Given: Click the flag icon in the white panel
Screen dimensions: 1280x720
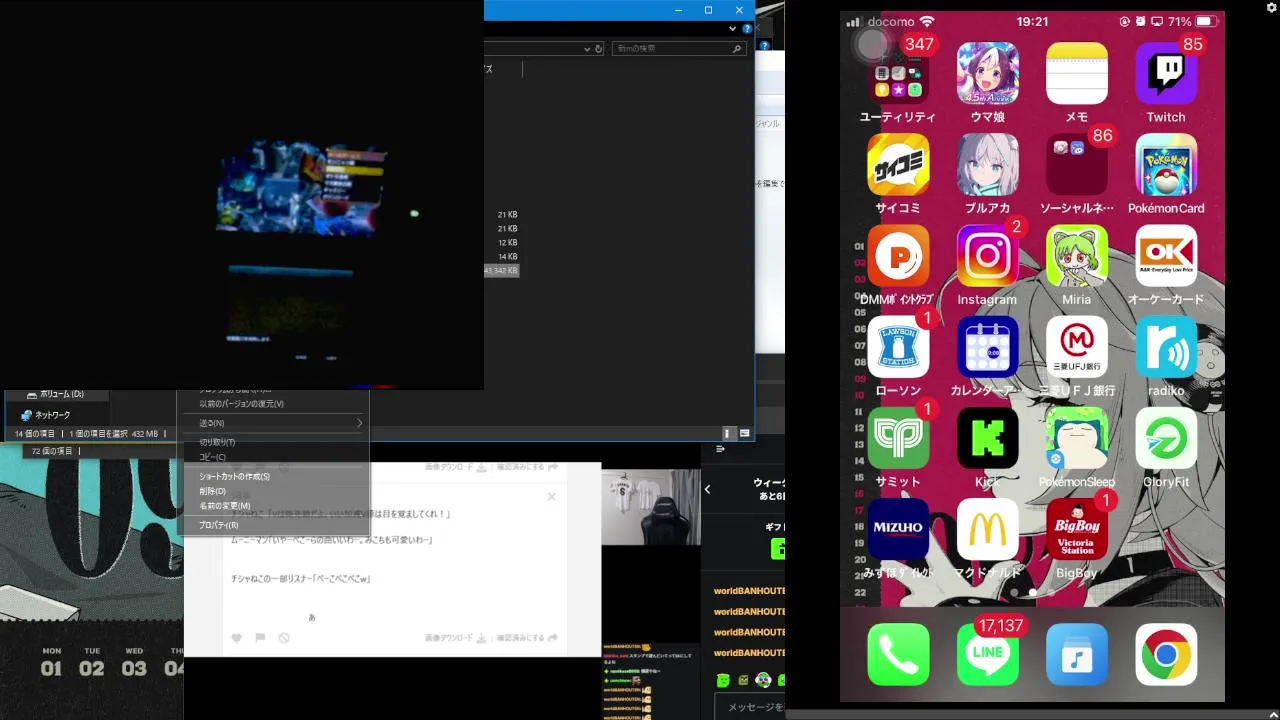Looking at the screenshot, I should pos(260,638).
